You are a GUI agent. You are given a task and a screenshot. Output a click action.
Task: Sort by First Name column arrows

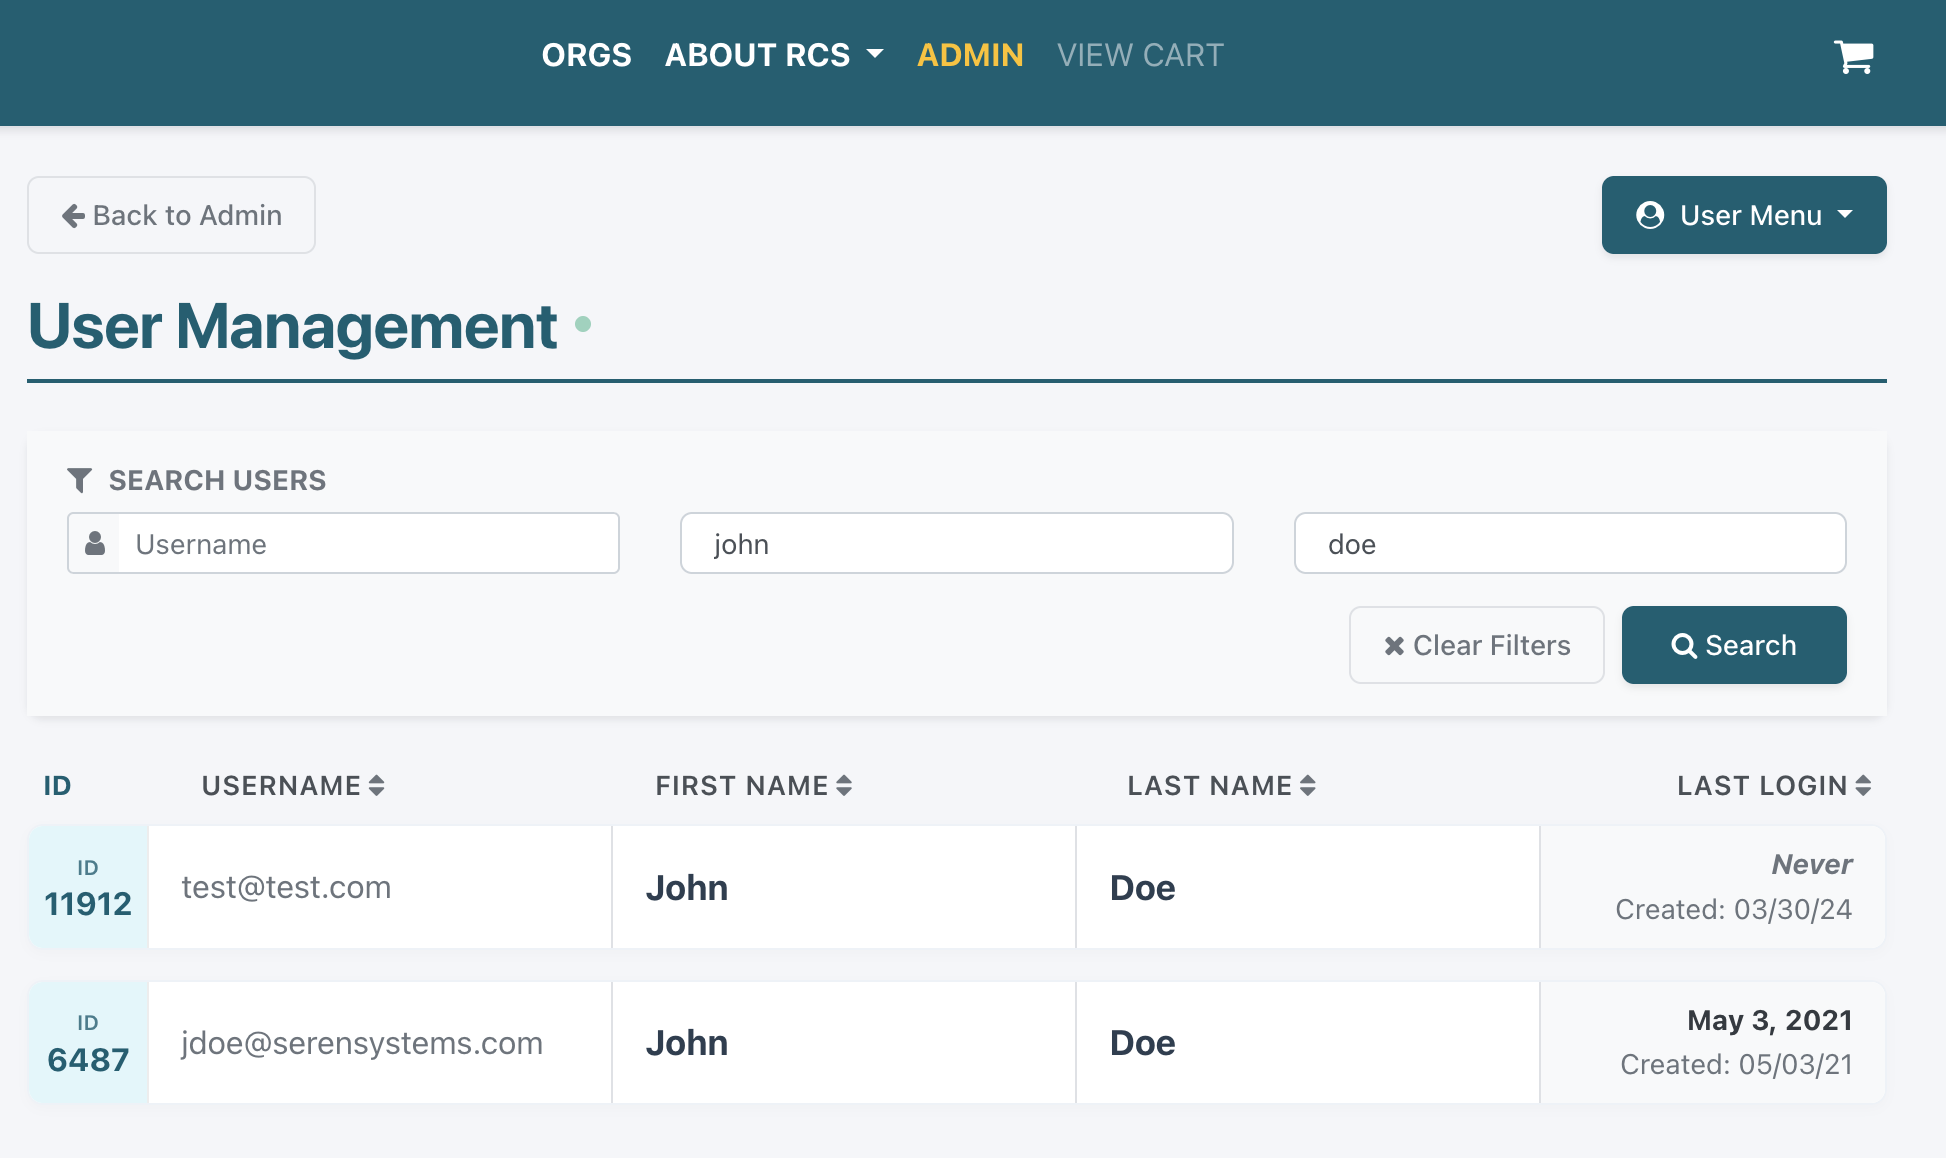tap(844, 786)
